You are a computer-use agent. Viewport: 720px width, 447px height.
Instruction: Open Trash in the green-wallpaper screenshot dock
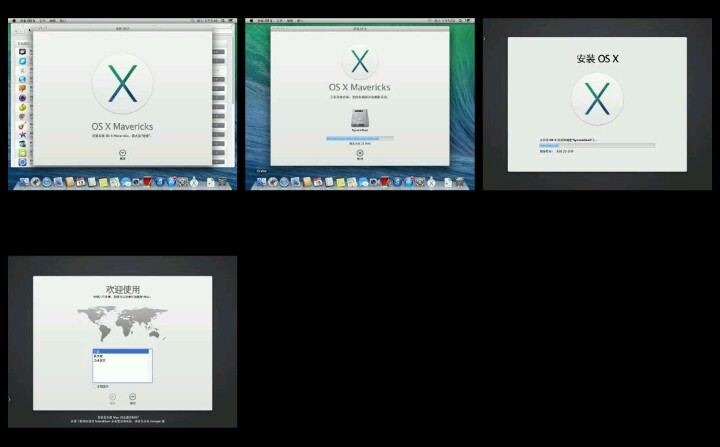click(460, 182)
